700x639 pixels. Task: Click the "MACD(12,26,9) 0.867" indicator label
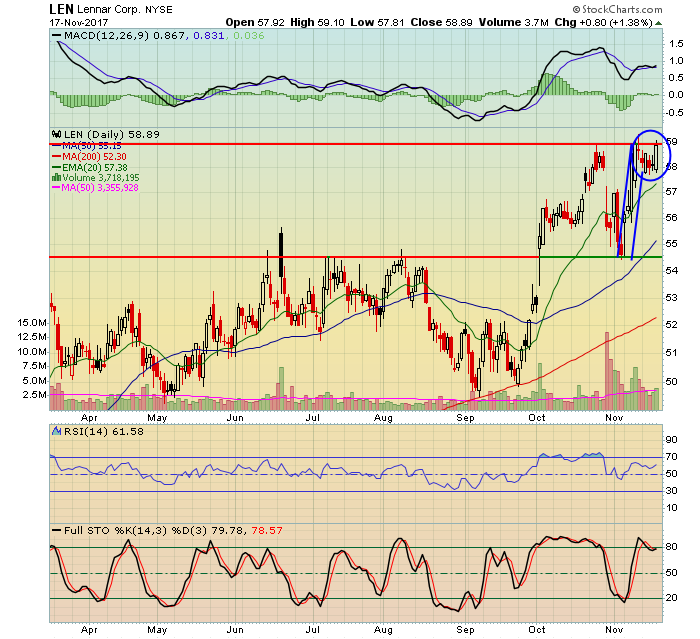(126, 36)
